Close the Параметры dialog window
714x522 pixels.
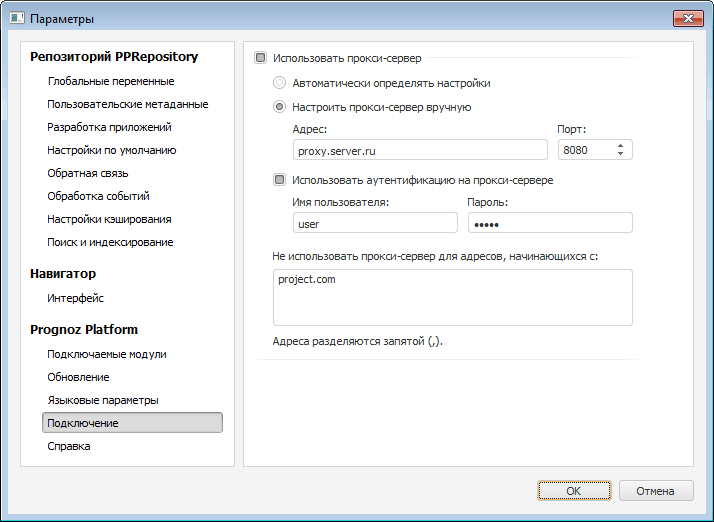688,18
